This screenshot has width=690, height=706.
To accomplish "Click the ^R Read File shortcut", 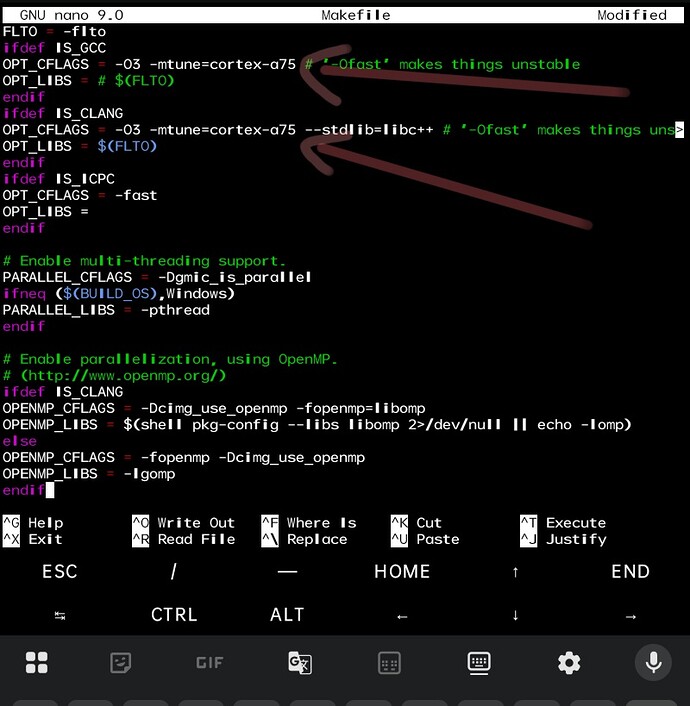I will pos(184,539).
